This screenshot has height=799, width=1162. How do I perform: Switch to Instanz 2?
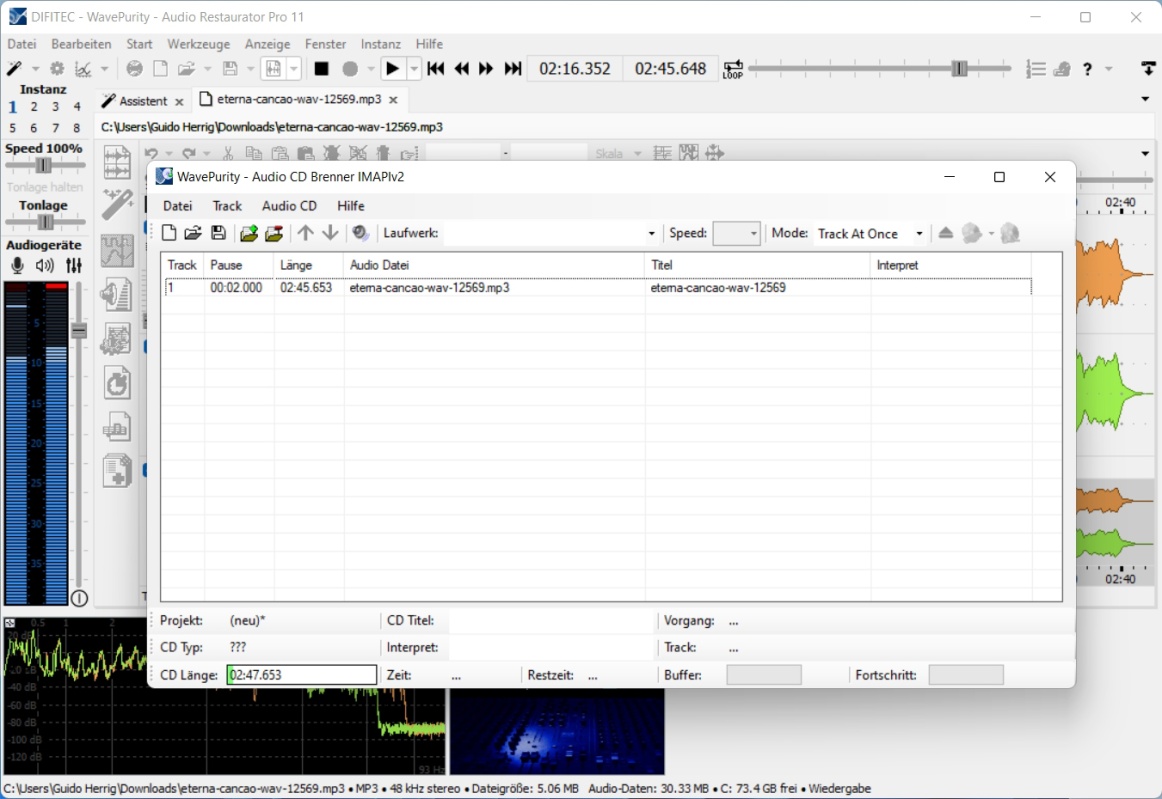pyautogui.click(x=34, y=107)
